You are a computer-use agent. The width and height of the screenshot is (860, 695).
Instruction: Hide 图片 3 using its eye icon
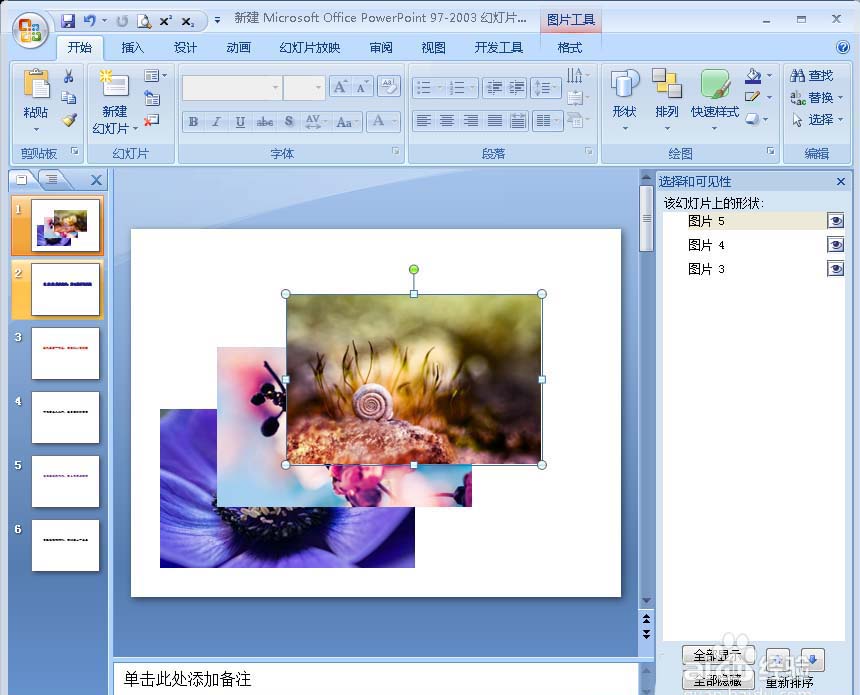tap(836, 269)
